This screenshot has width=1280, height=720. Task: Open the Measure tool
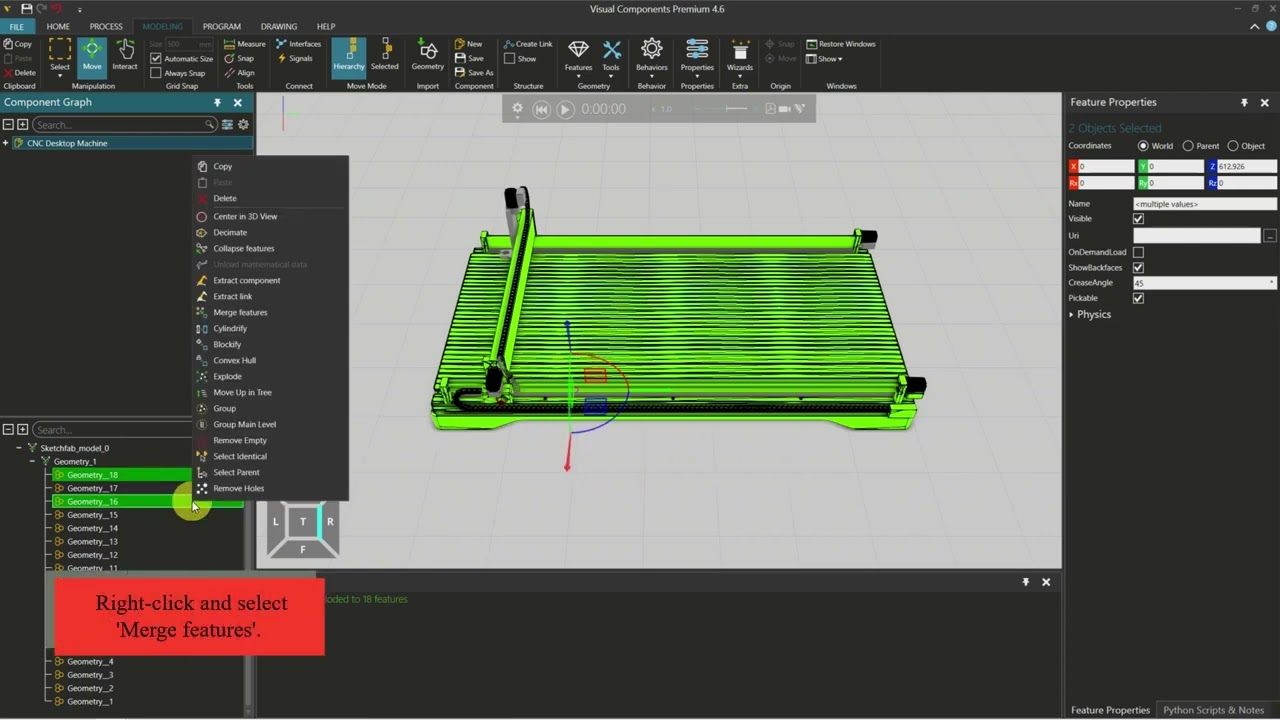[245, 44]
